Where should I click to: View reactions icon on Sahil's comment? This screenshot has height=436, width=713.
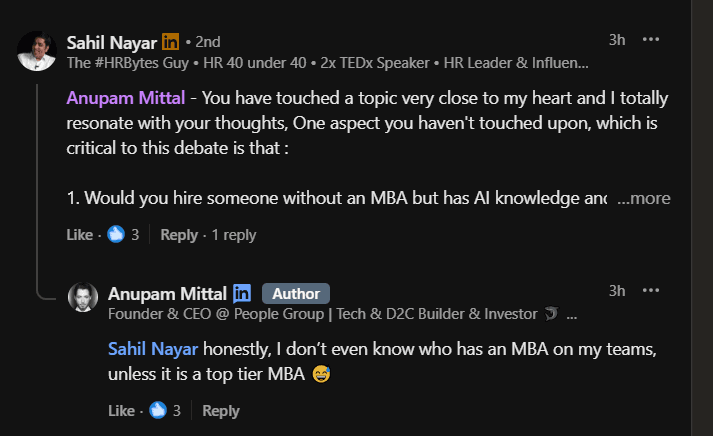pyautogui.click(x=116, y=235)
